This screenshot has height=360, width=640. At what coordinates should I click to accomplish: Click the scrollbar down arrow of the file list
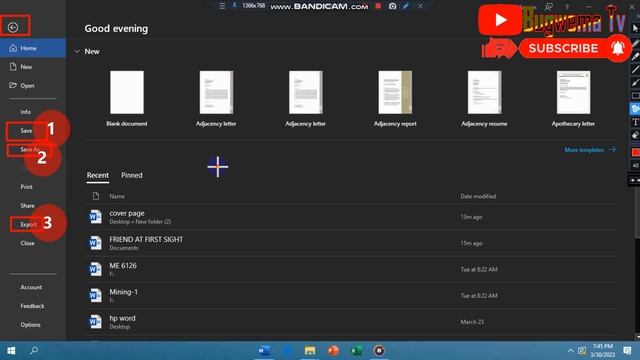tap(638, 338)
